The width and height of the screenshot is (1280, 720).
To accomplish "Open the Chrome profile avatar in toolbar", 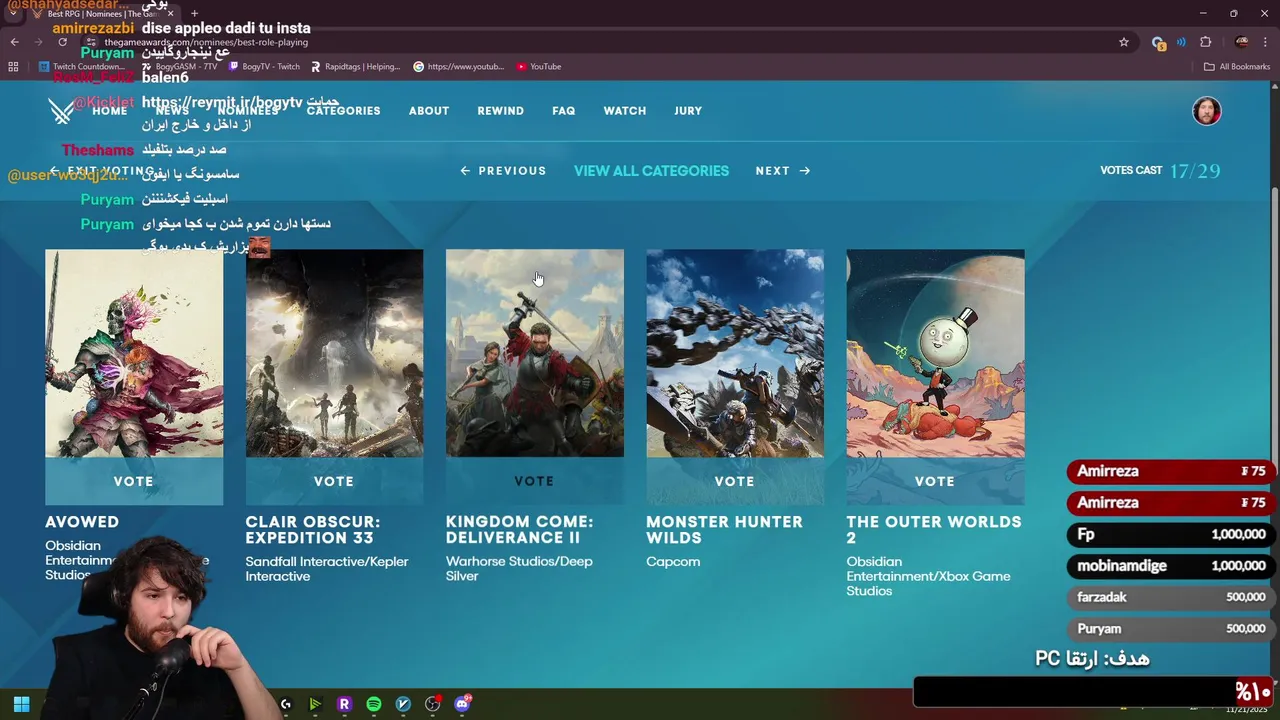I will click(x=1241, y=42).
